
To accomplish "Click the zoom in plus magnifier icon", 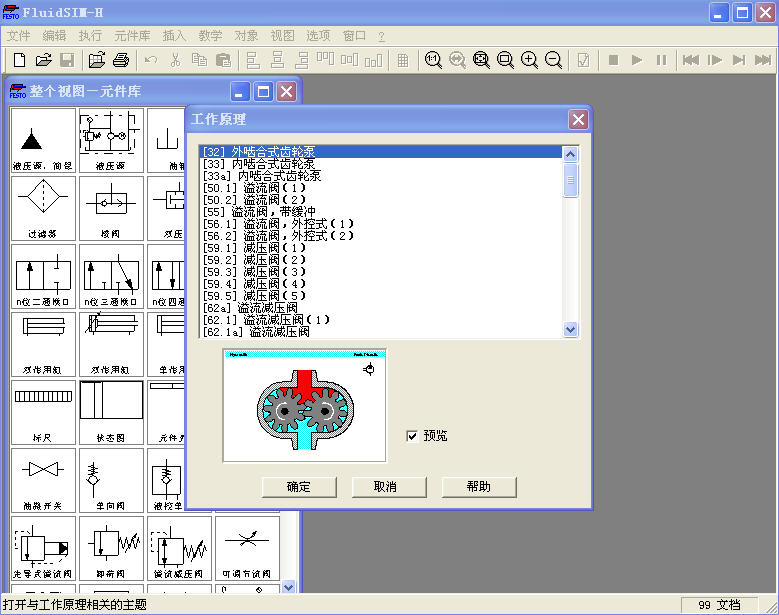I will (529, 60).
